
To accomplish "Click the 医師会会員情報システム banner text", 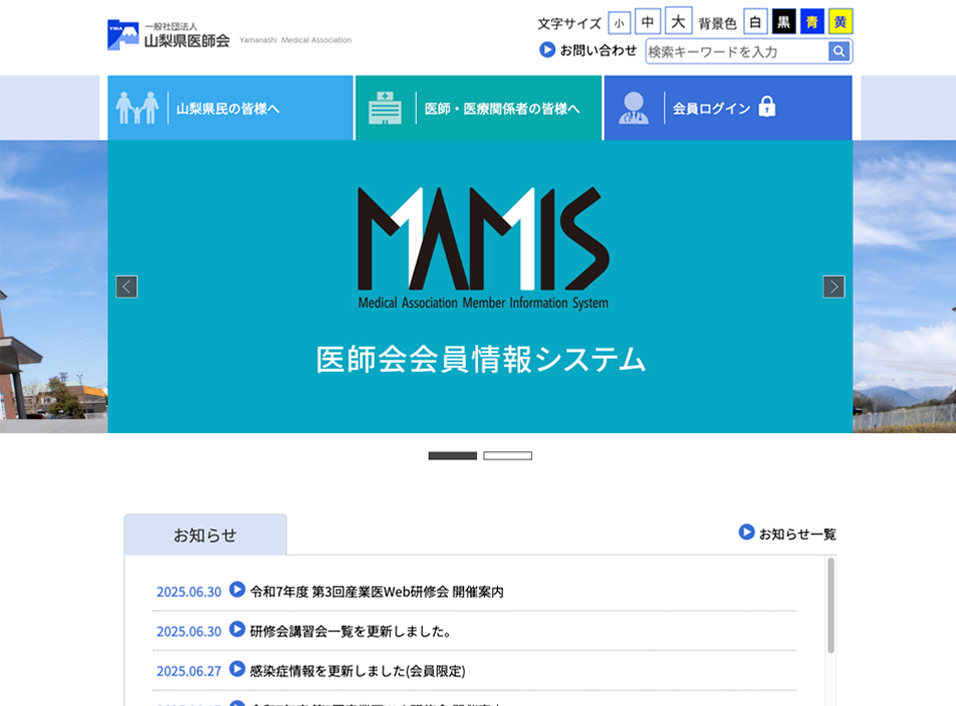I will [480, 359].
